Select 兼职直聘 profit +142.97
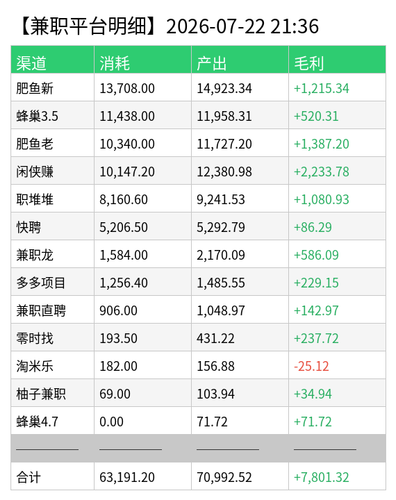The width and height of the screenshot is (396, 500). click(316, 311)
